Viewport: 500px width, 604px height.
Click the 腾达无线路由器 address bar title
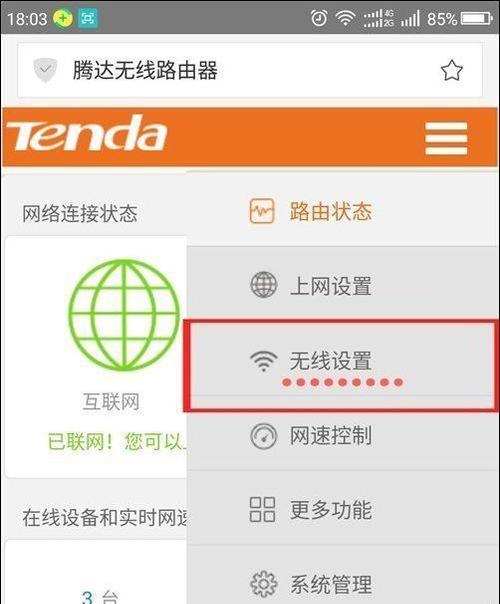pyautogui.click(x=145, y=70)
